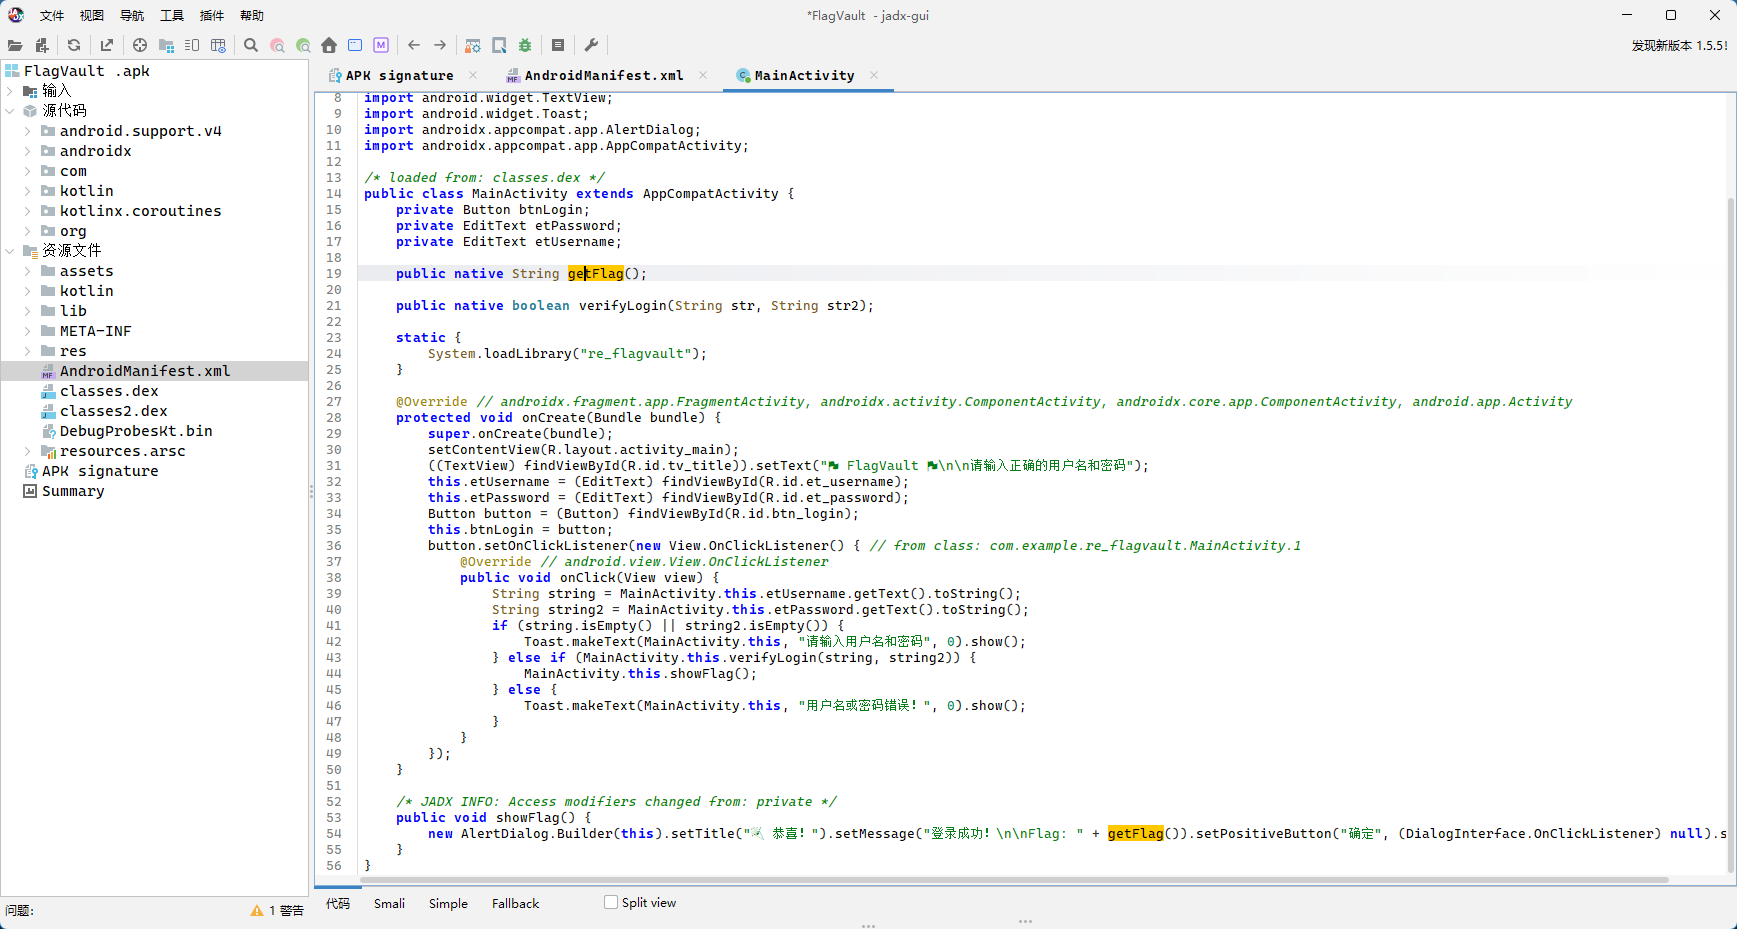
Task: Switch to Smali code view
Action: (x=389, y=903)
